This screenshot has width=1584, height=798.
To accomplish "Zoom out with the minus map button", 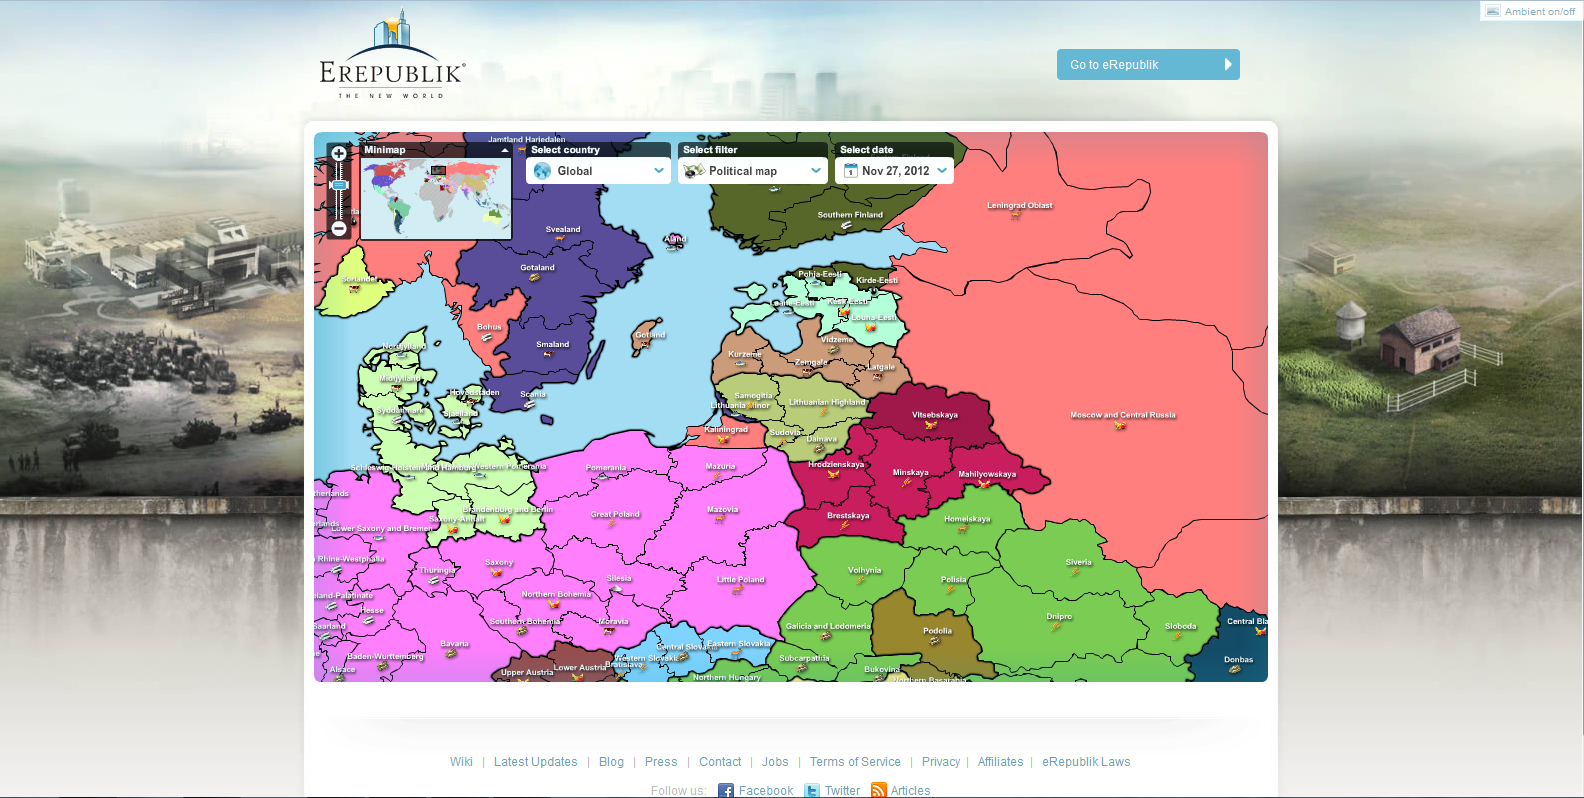I will (339, 229).
